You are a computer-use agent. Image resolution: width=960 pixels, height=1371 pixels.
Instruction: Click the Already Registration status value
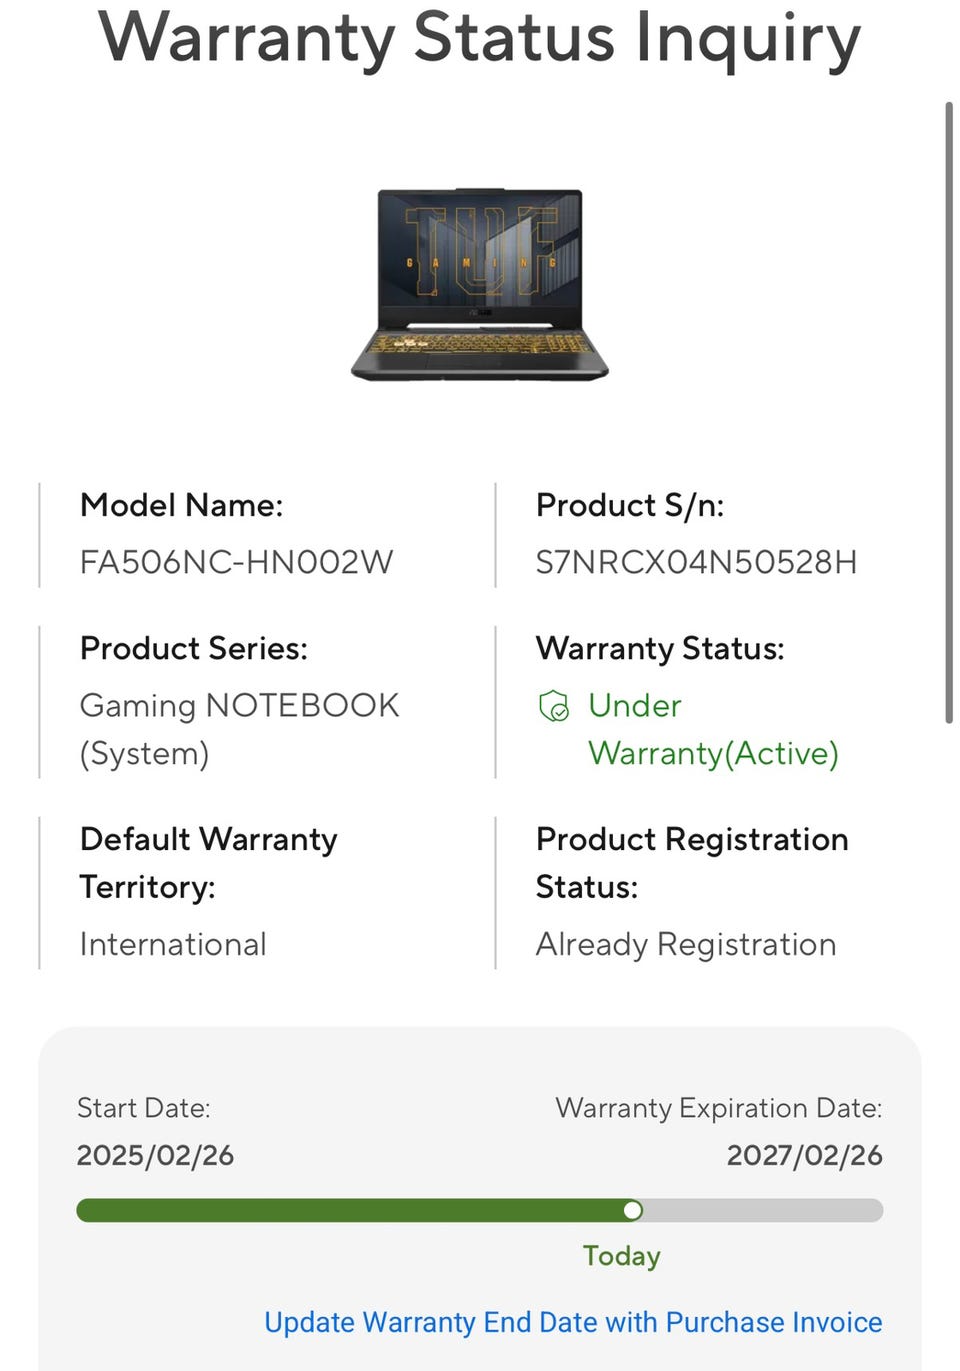click(x=686, y=944)
